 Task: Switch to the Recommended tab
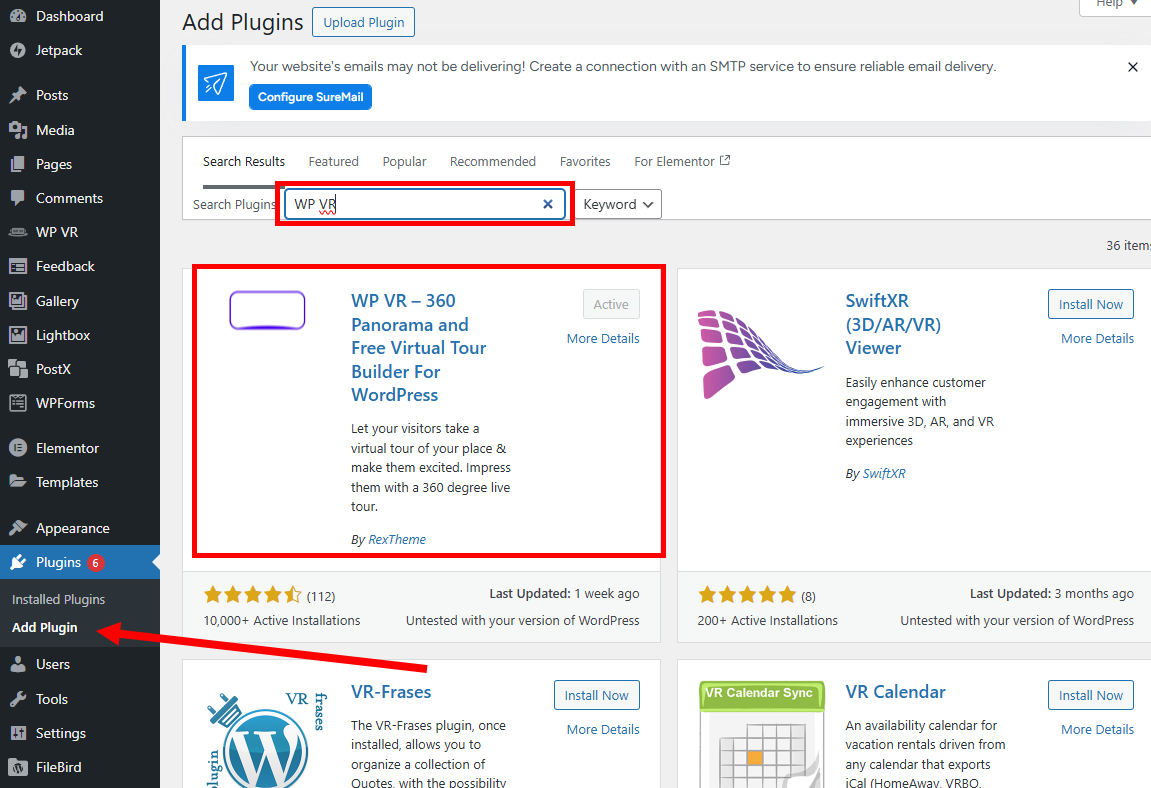pyautogui.click(x=493, y=162)
